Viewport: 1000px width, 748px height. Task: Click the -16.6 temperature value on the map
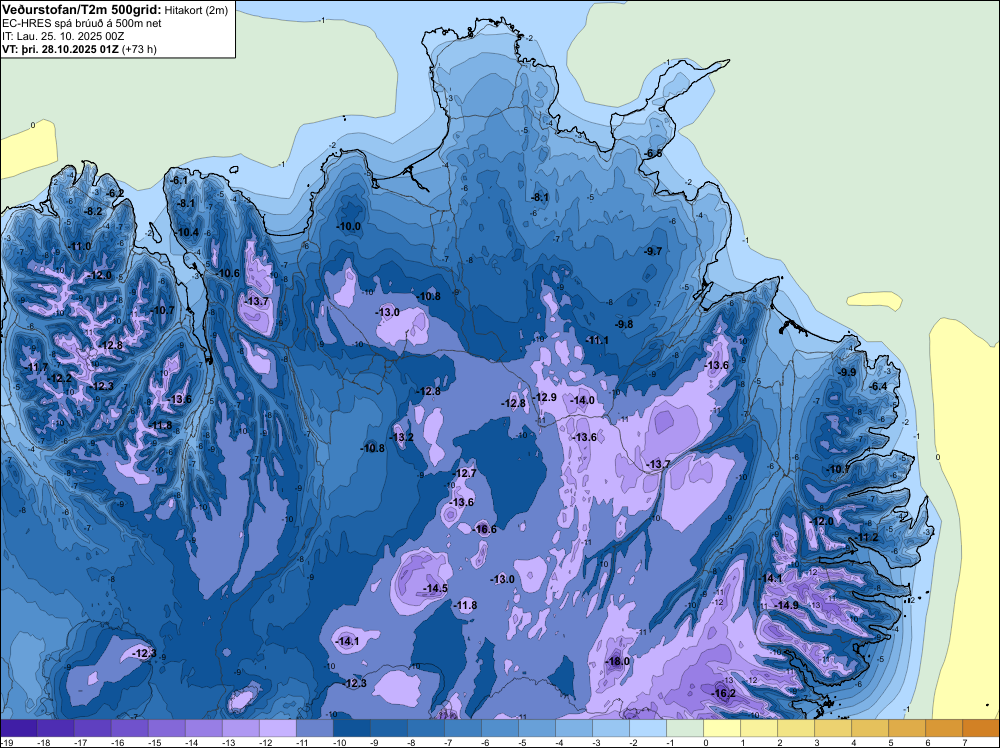tap(485, 529)
